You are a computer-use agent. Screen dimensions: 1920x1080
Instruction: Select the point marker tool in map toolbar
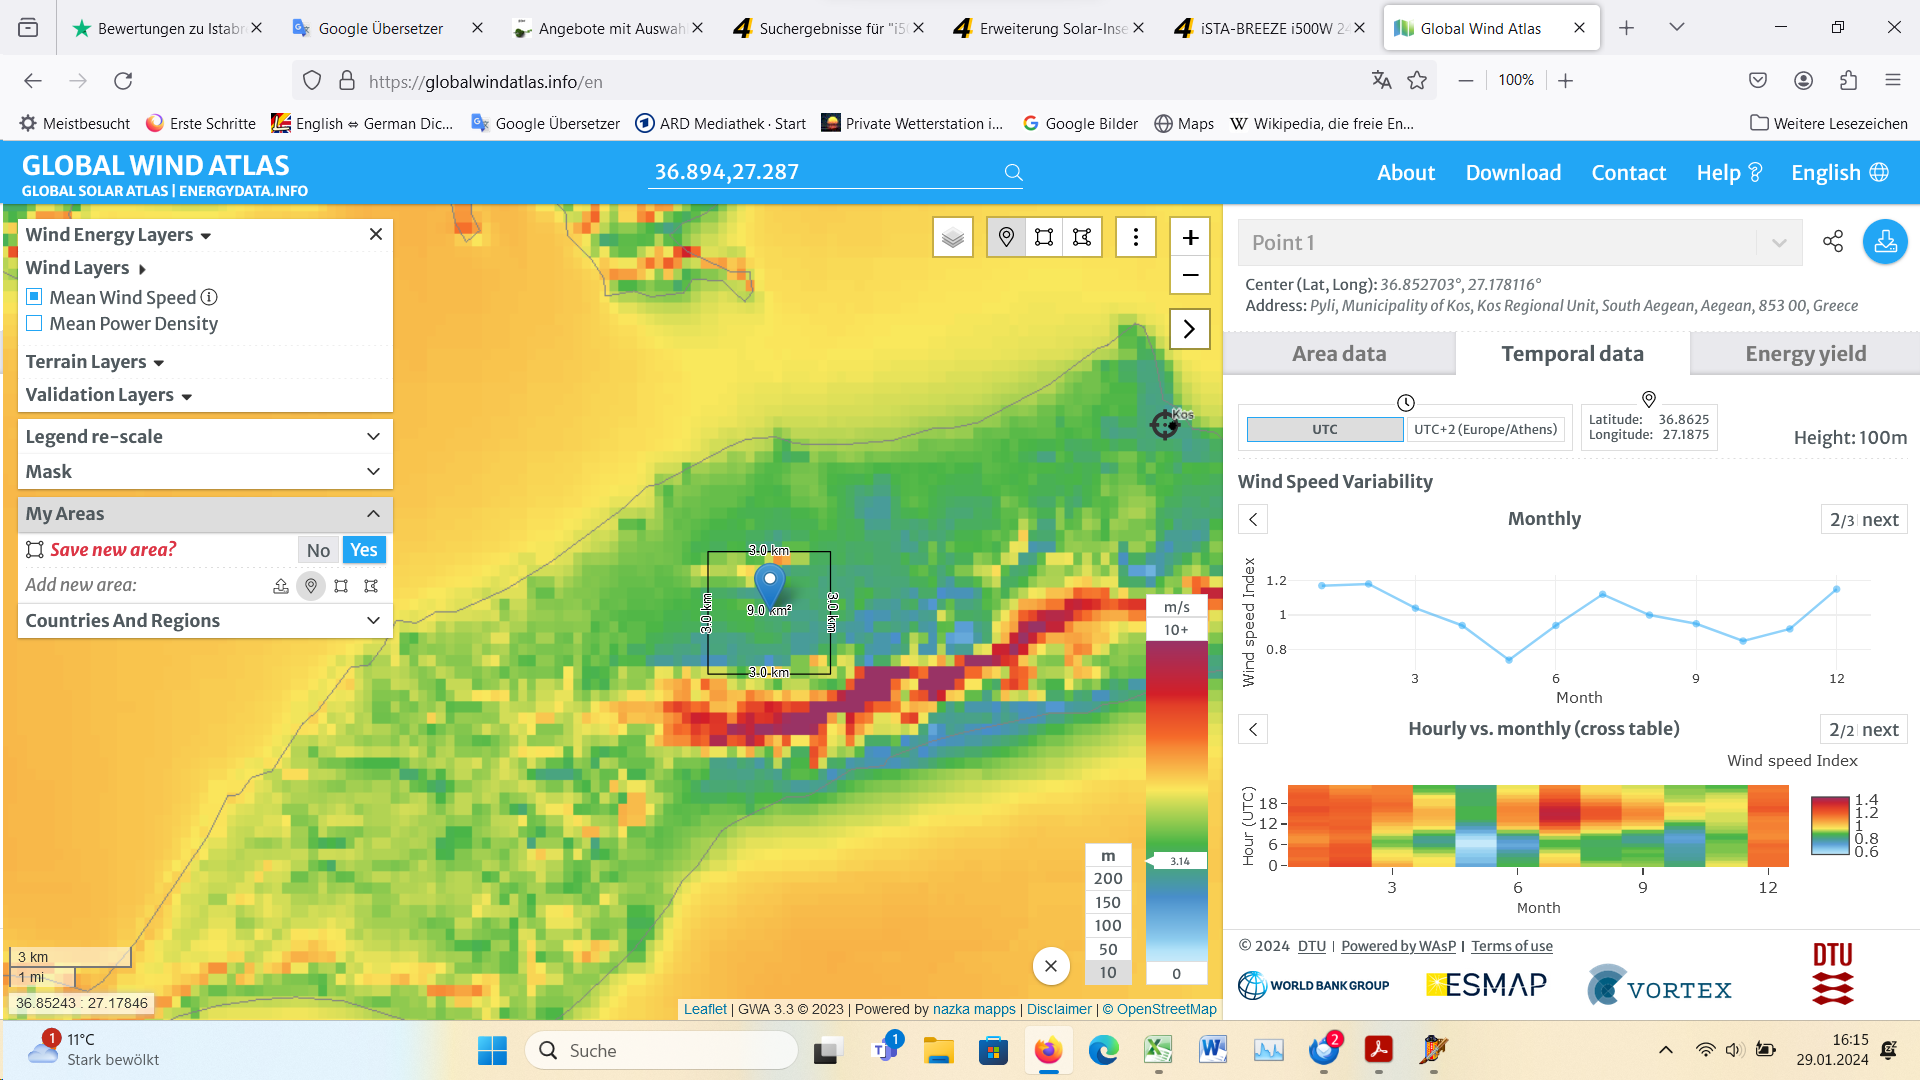(1006, 237)
